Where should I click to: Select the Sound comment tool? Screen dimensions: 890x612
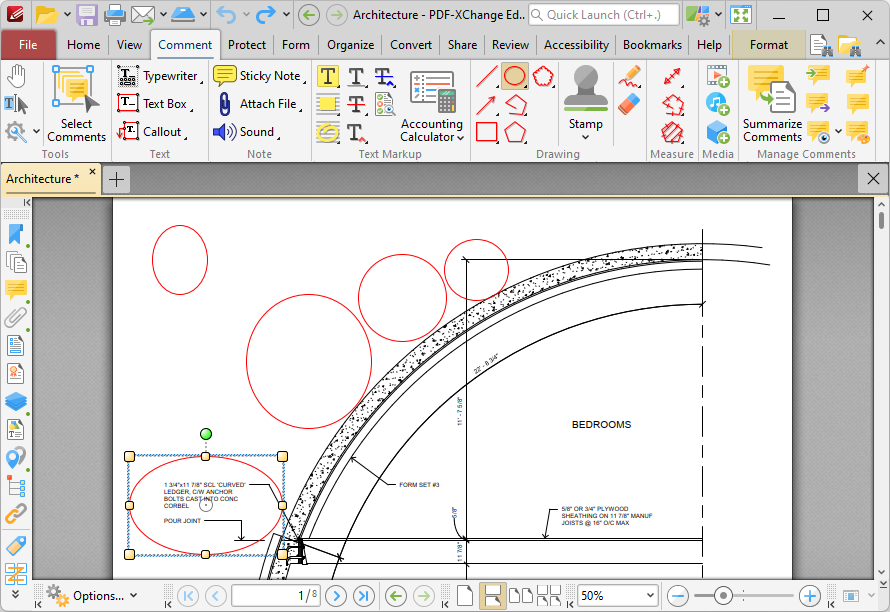point(245,132)
